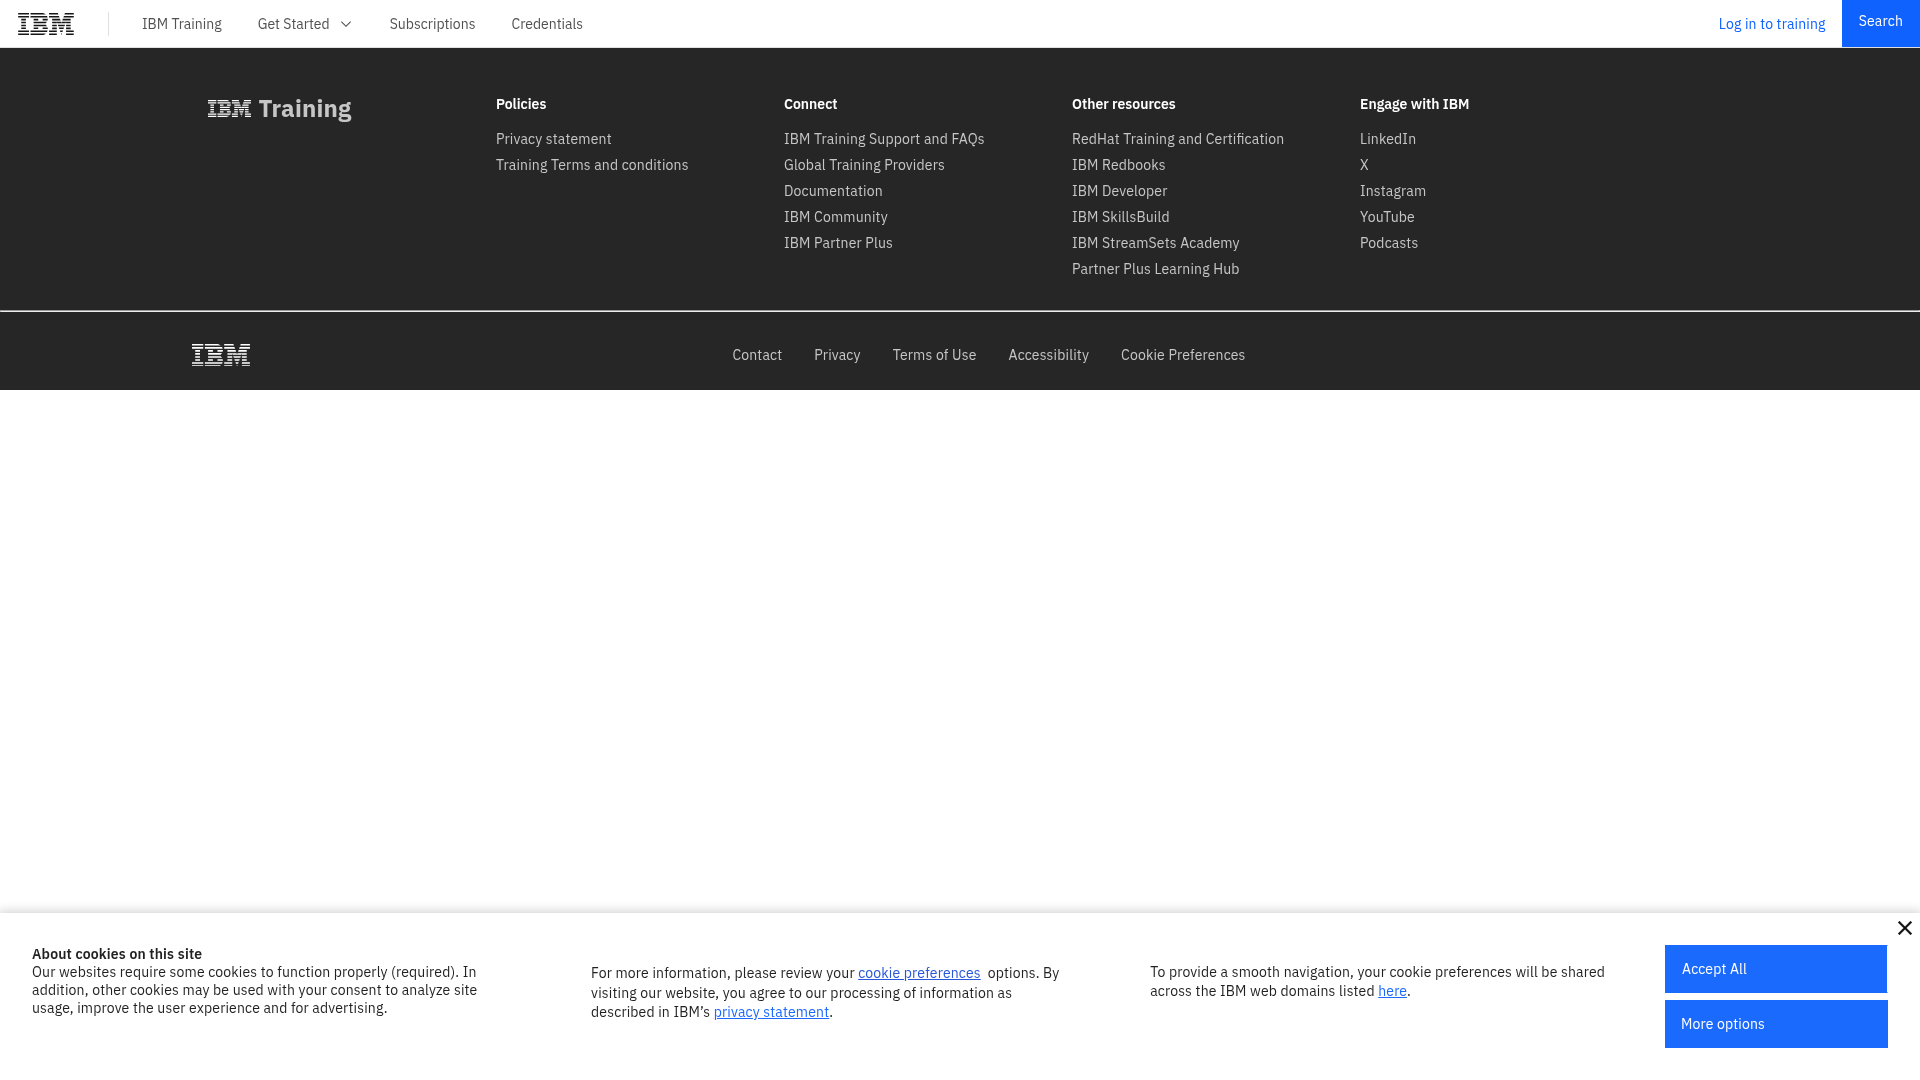The height and width of the screenshot is (1080, 1920).
Task: Open IBM Developer link
Action: pos(1119,191)
